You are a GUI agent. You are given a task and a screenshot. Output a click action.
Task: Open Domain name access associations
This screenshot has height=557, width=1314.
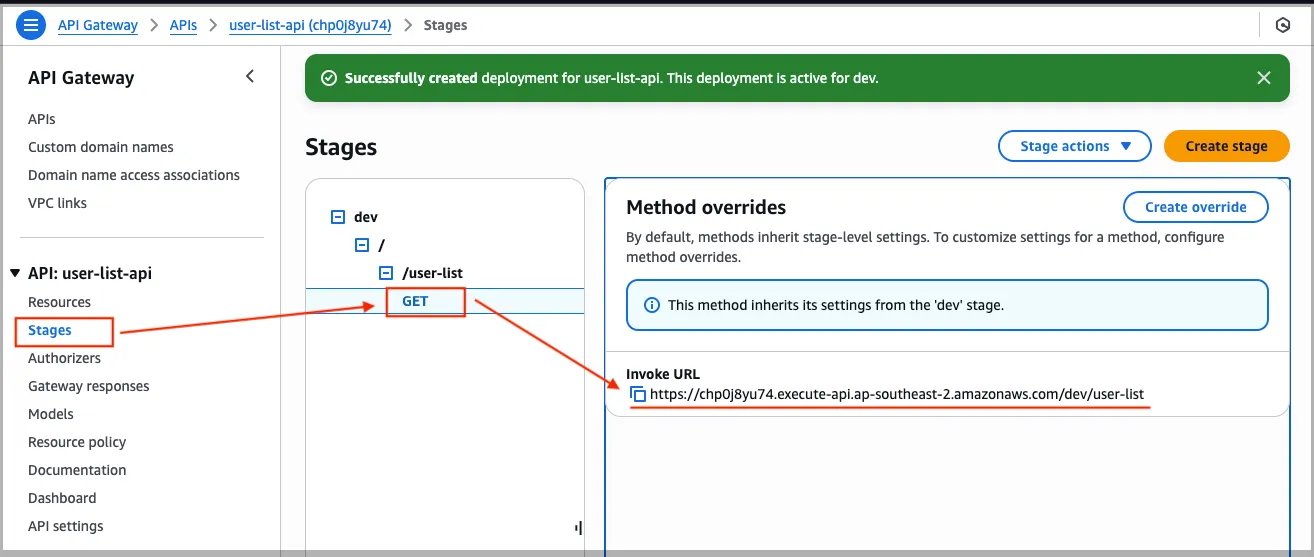[134, 175]
